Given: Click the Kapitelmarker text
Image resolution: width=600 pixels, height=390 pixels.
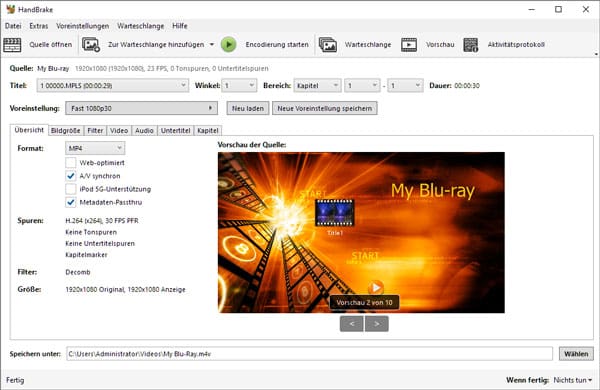Looking at the screenshot, I should tap(86, 255).
